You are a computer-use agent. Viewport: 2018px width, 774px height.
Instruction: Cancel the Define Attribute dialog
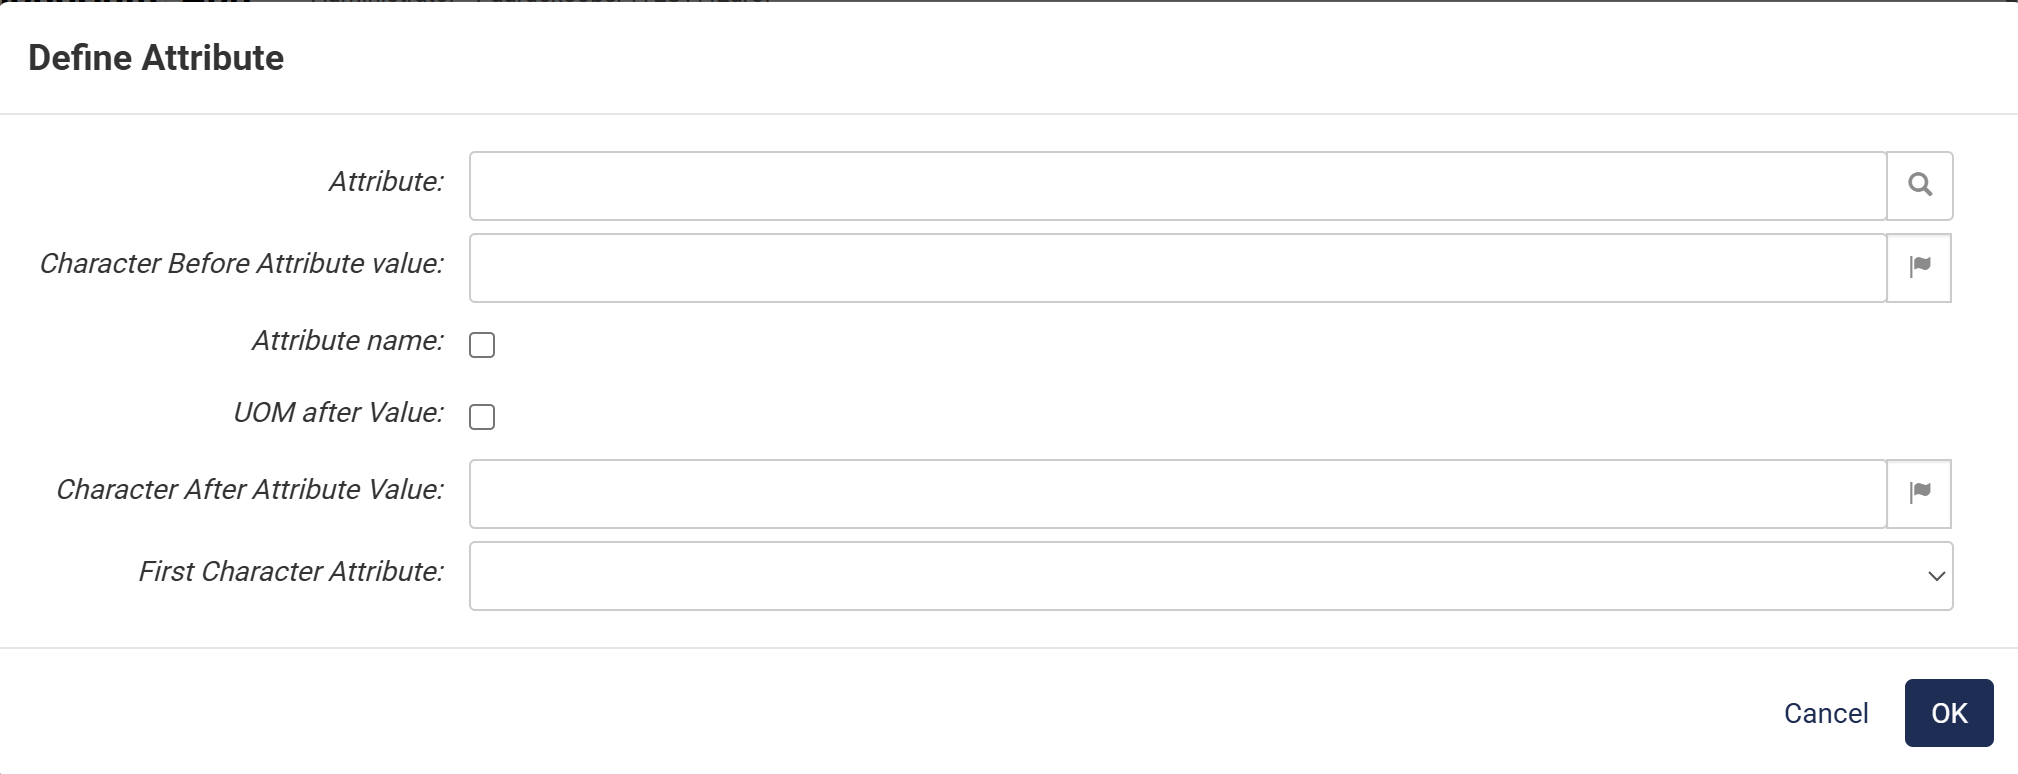[x=1824, y=712]
